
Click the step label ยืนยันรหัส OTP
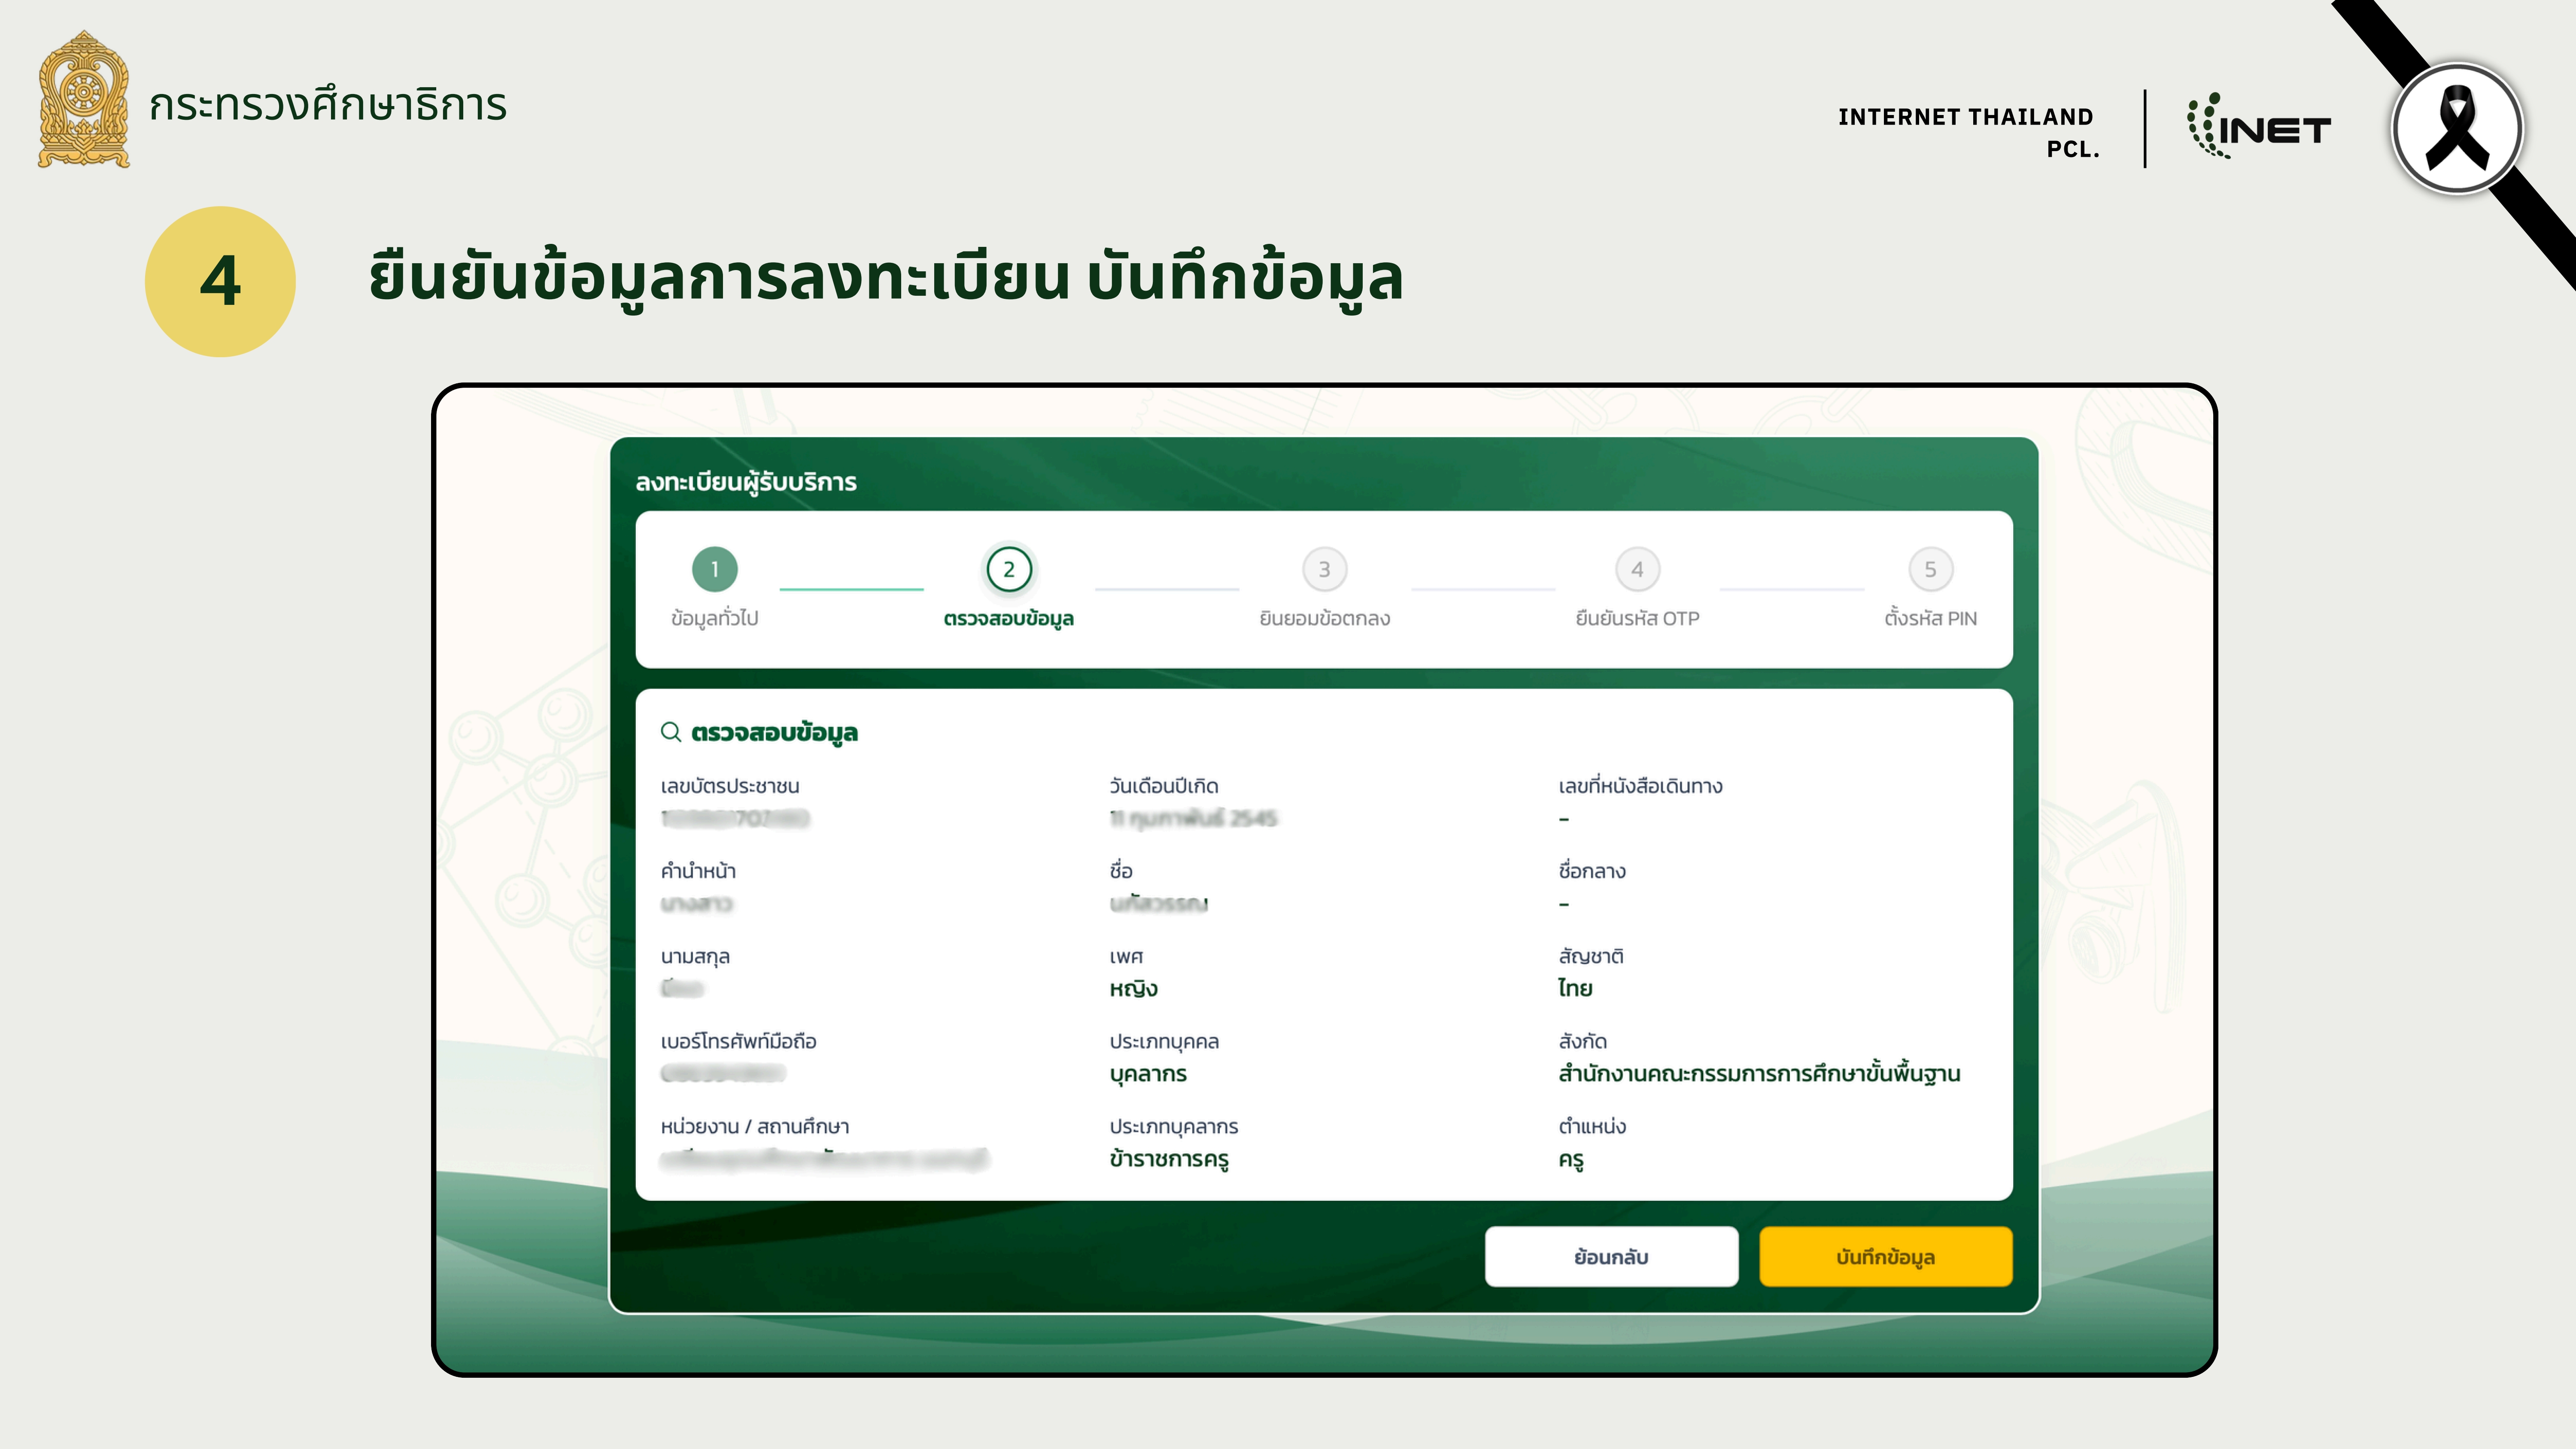[x=1637, y=618]
